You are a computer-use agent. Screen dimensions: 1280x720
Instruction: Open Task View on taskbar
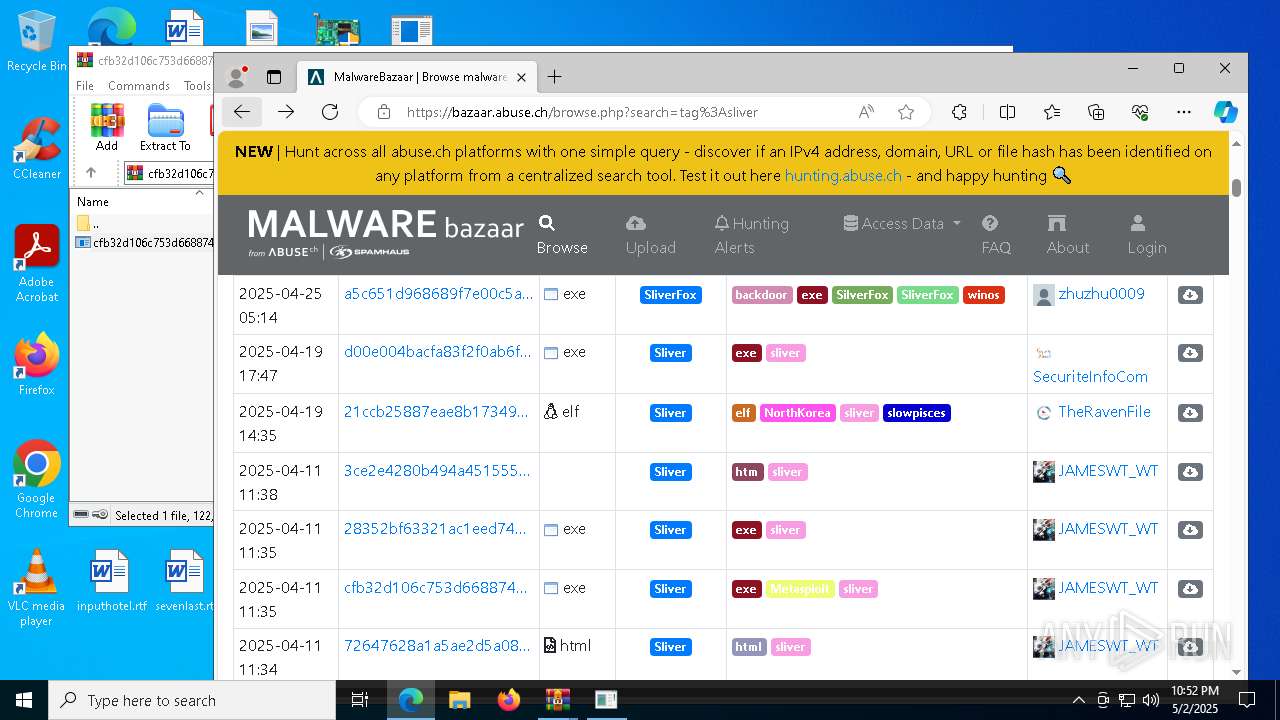[x=360, y=700]
